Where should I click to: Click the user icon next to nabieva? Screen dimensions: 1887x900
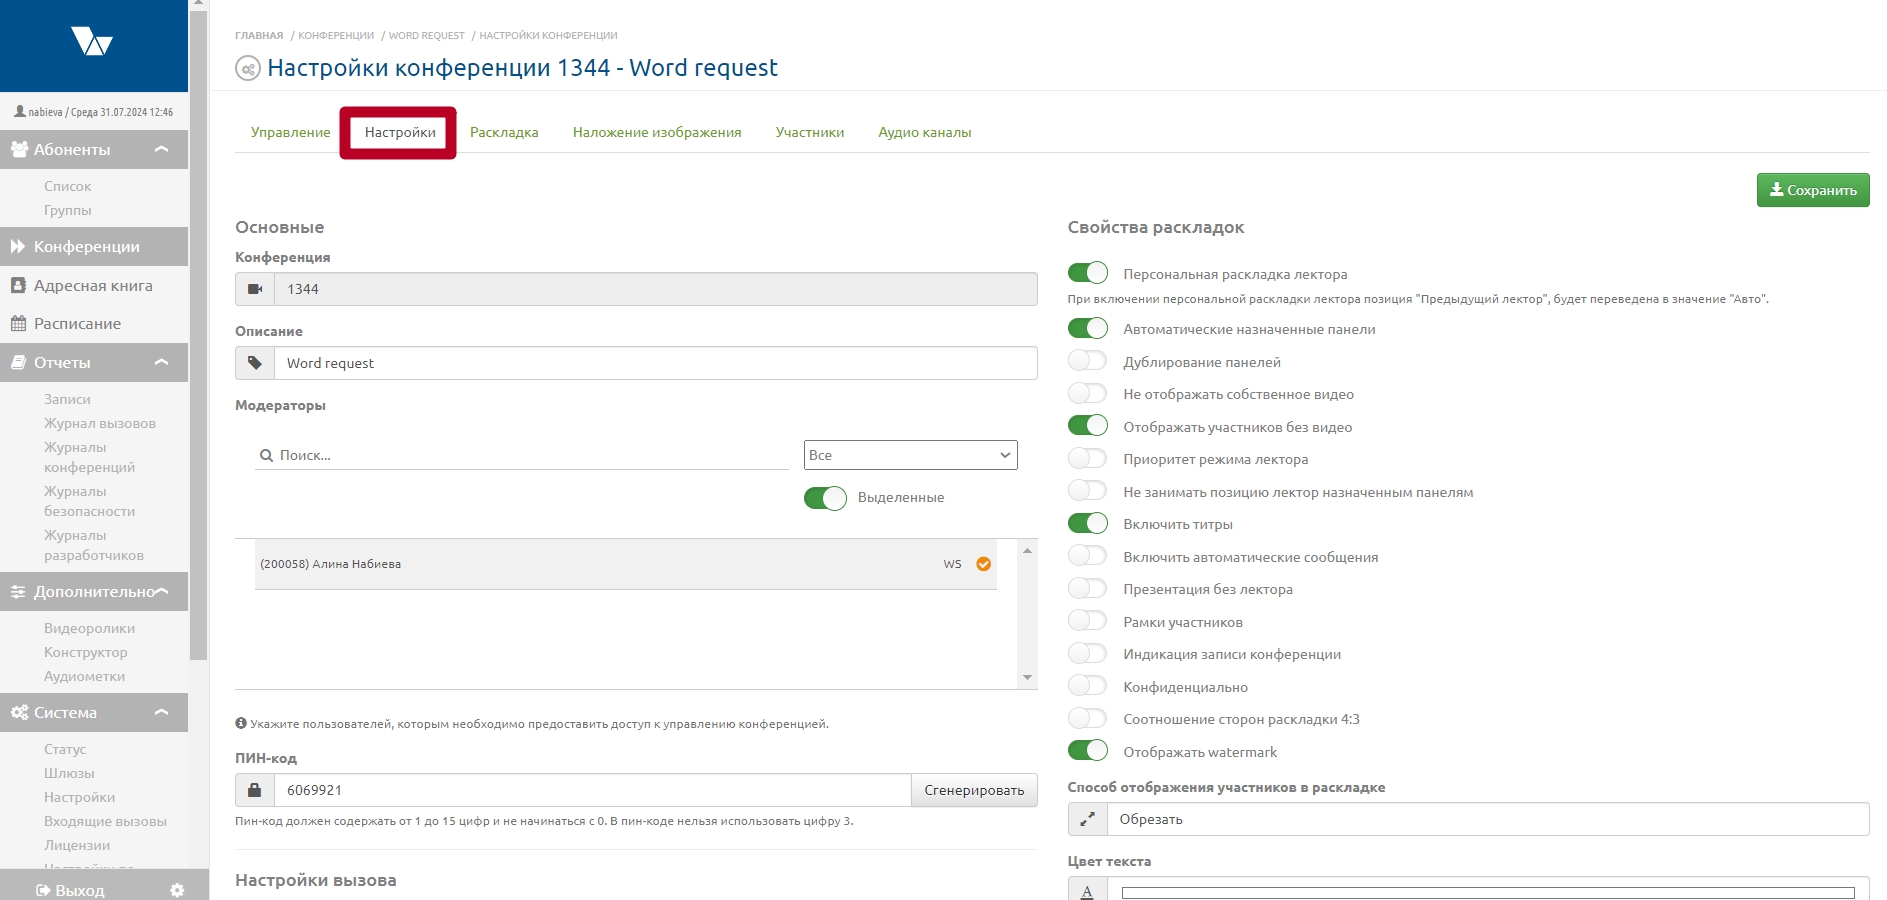[x=19, y=112]
